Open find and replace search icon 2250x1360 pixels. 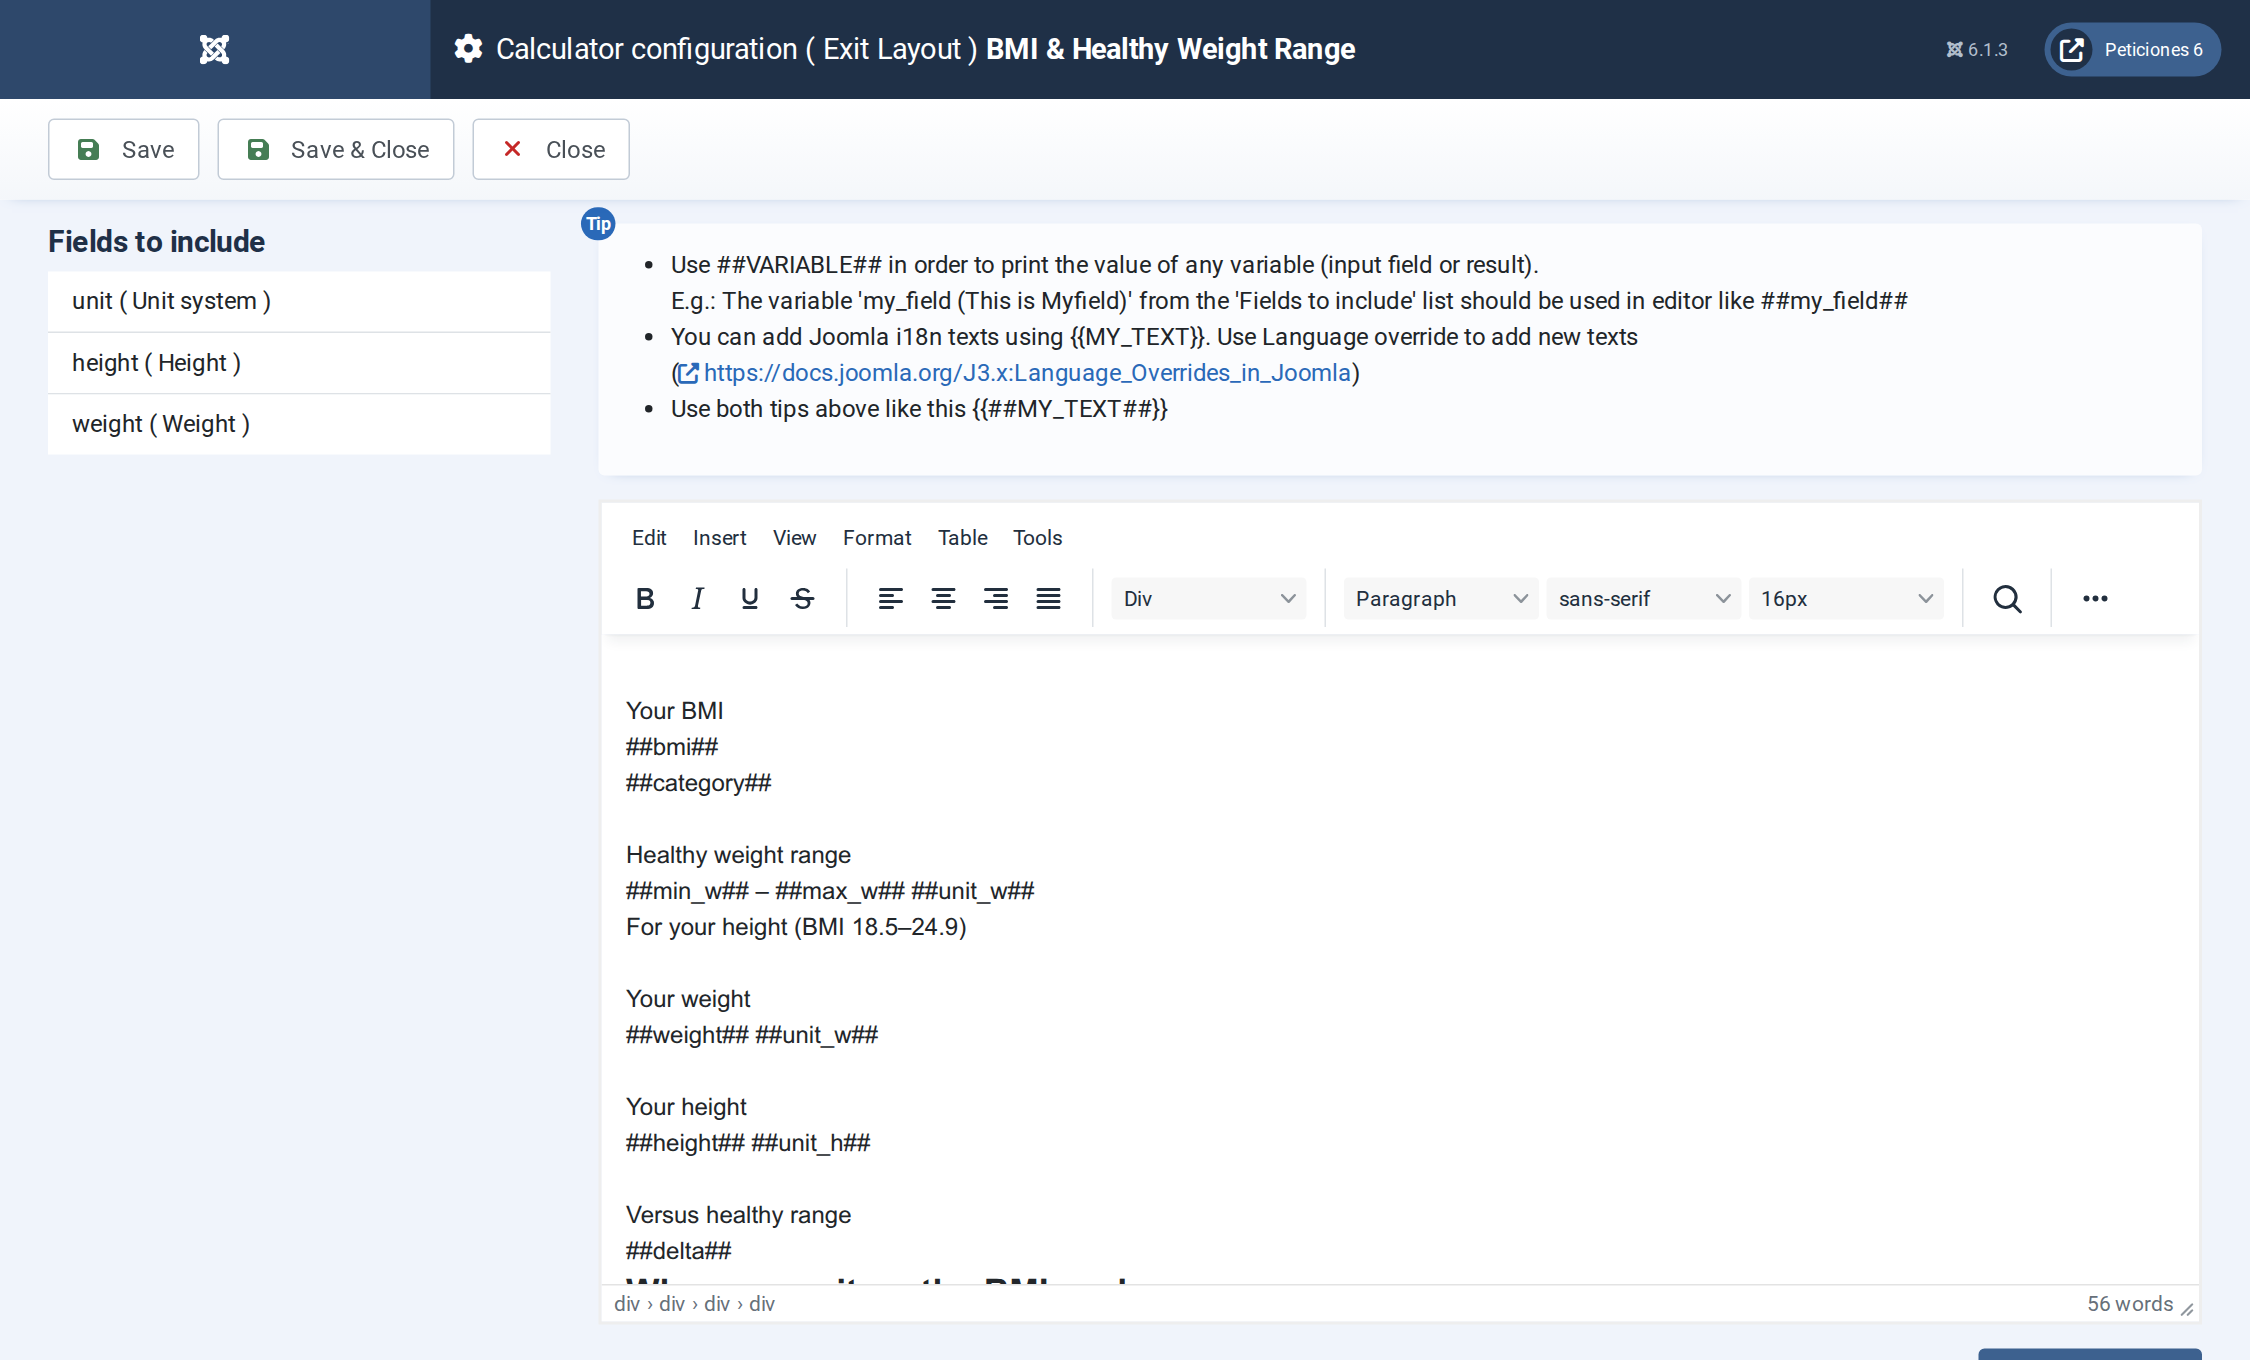(x=2007, y=598)
